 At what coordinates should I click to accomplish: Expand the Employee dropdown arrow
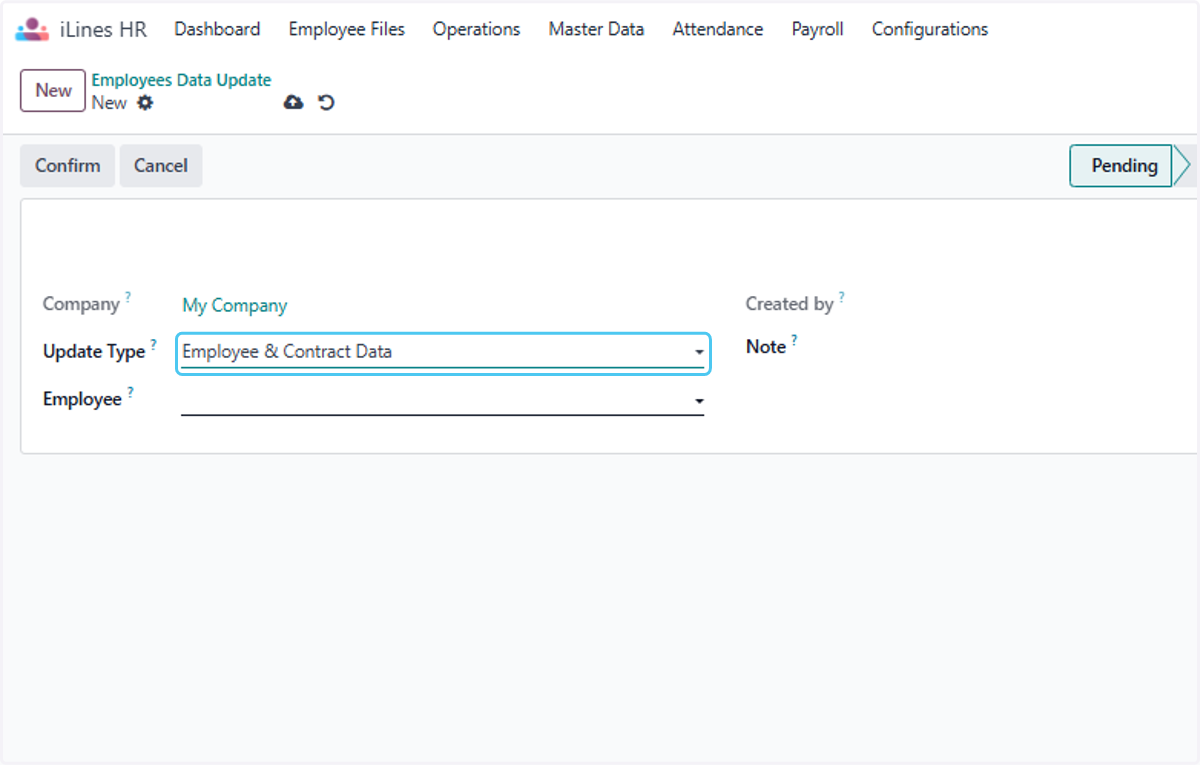pyautogui.click(x=699, y=402)
